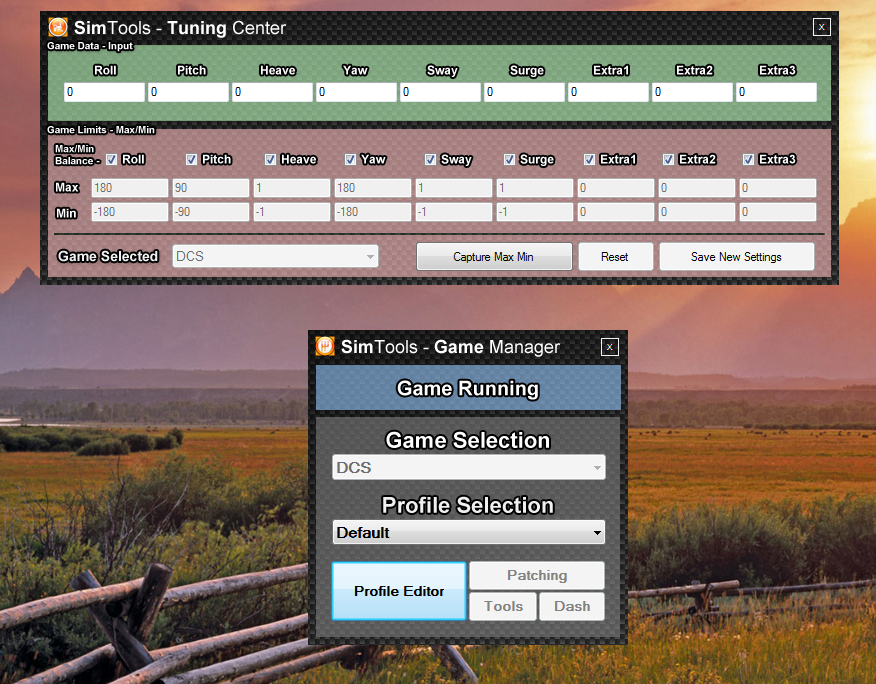Toggle the Extra3 Max/Min balance checkbox

coord(749,160)
